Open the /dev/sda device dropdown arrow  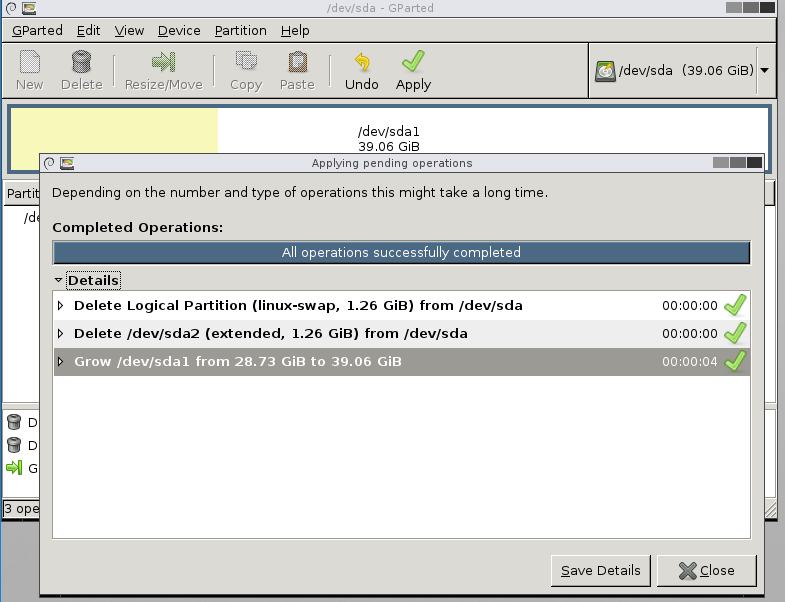[764, 71]
